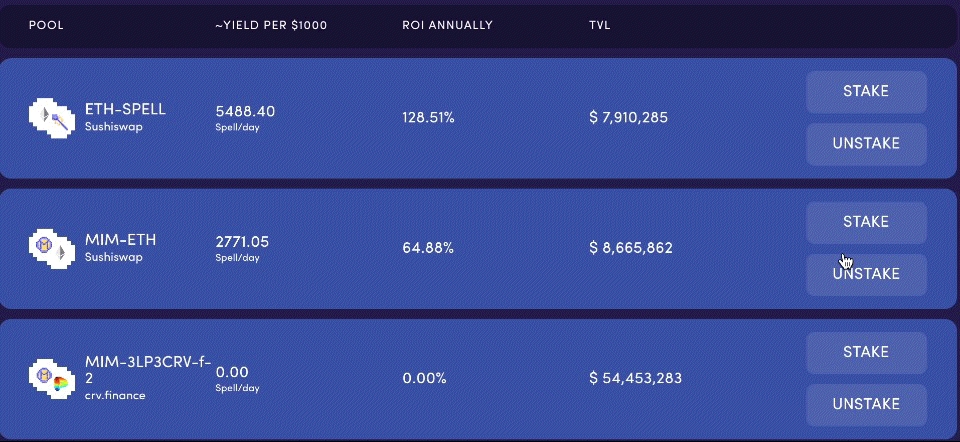This screenshot has width=960, height=442.
Task: Click the crv.finance label
Action: [115, 396]
